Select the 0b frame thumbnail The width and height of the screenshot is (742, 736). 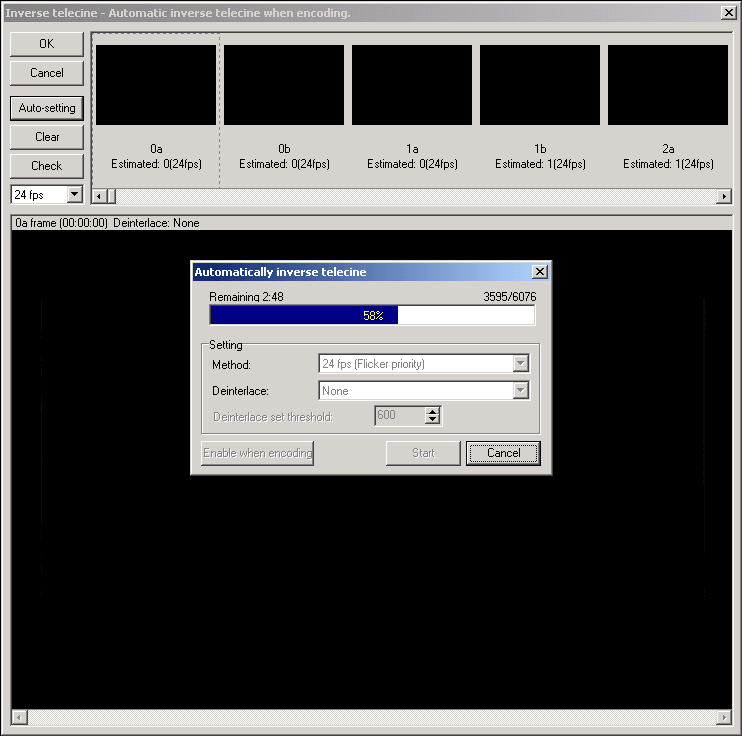(x=284, y=85)
